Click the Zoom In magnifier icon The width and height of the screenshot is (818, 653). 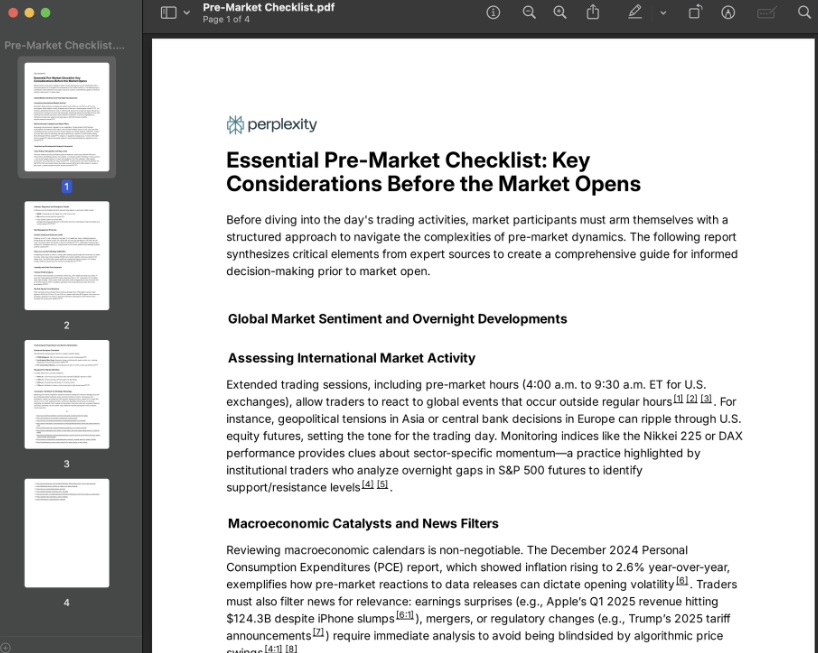click(560, 12)
